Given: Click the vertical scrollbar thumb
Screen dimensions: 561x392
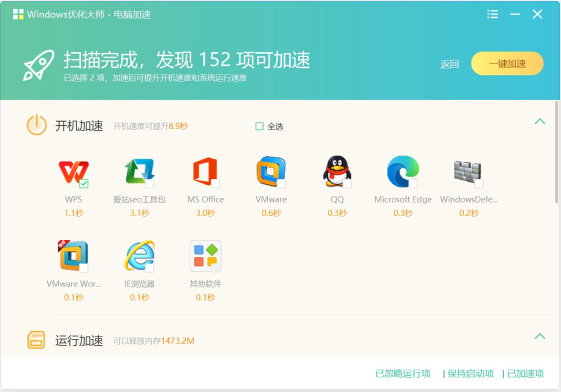Looking at the screenshot, I should (x=557, y=152).
